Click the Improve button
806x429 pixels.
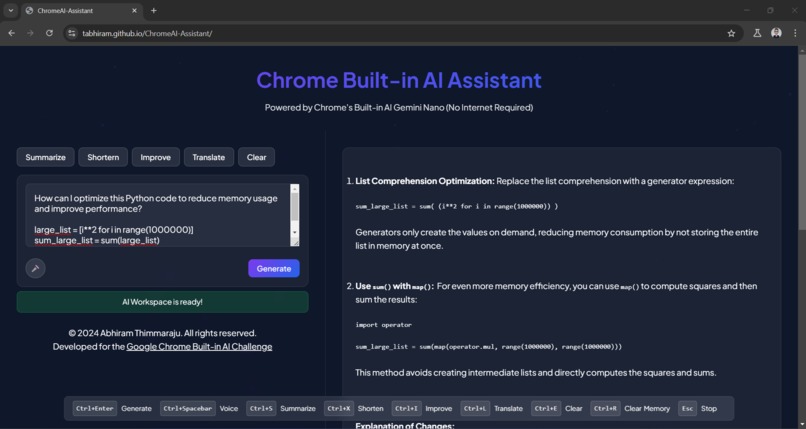click(155, 157)
